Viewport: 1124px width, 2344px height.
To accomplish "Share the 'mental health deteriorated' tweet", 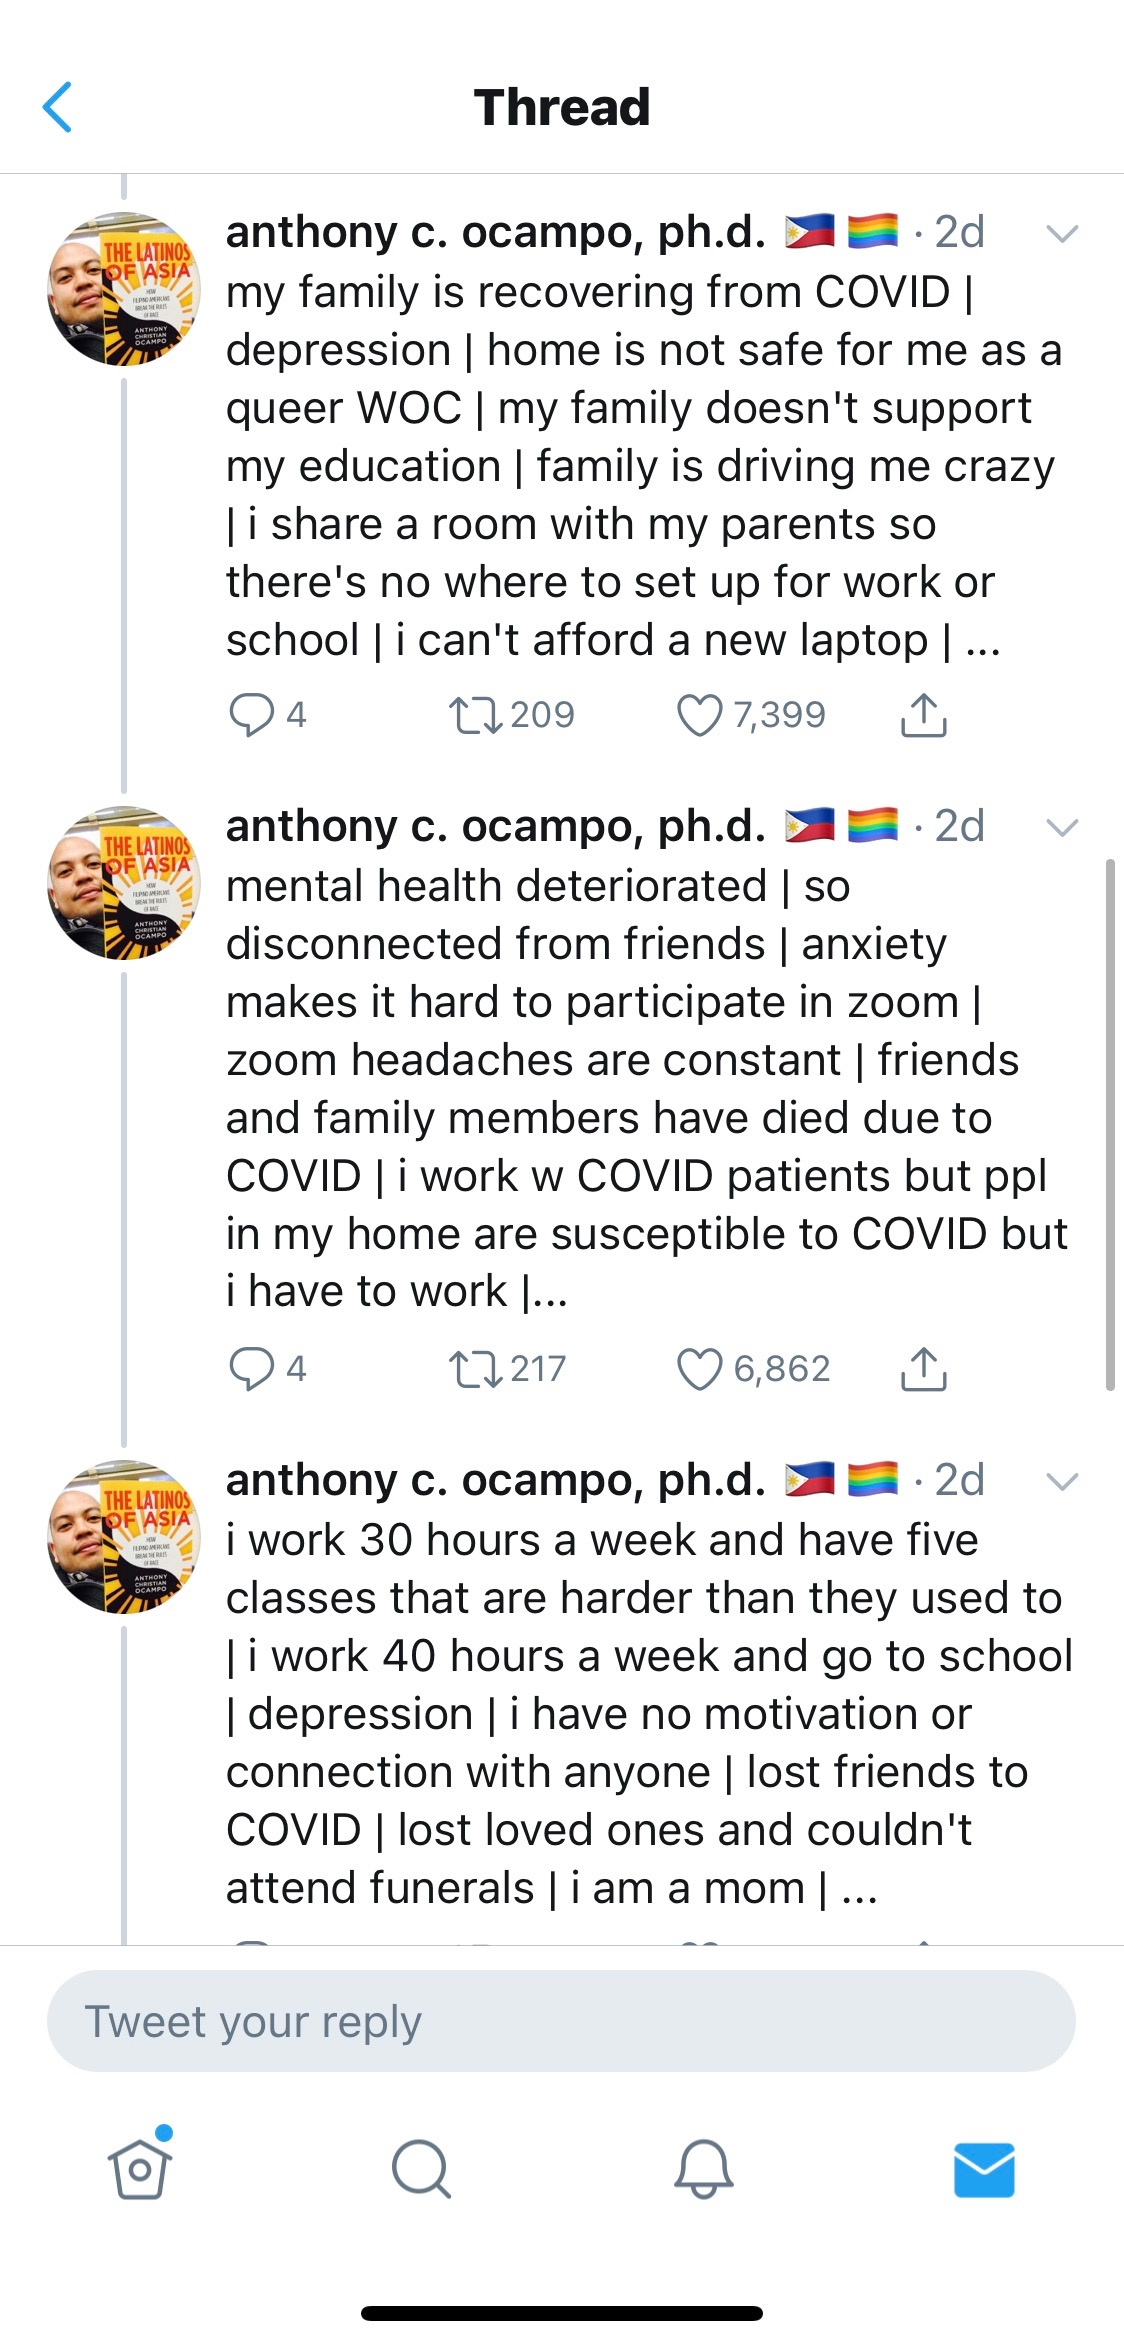I will click(x=923, y=1369).
